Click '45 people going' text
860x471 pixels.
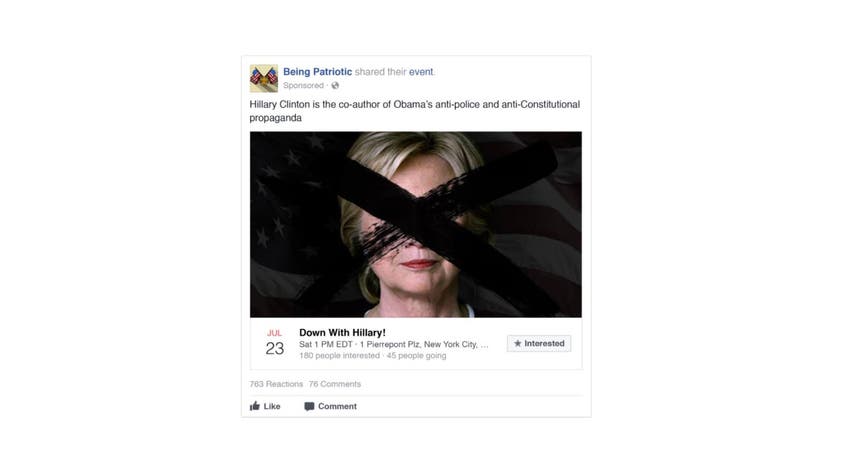click(x=416, y=355)
